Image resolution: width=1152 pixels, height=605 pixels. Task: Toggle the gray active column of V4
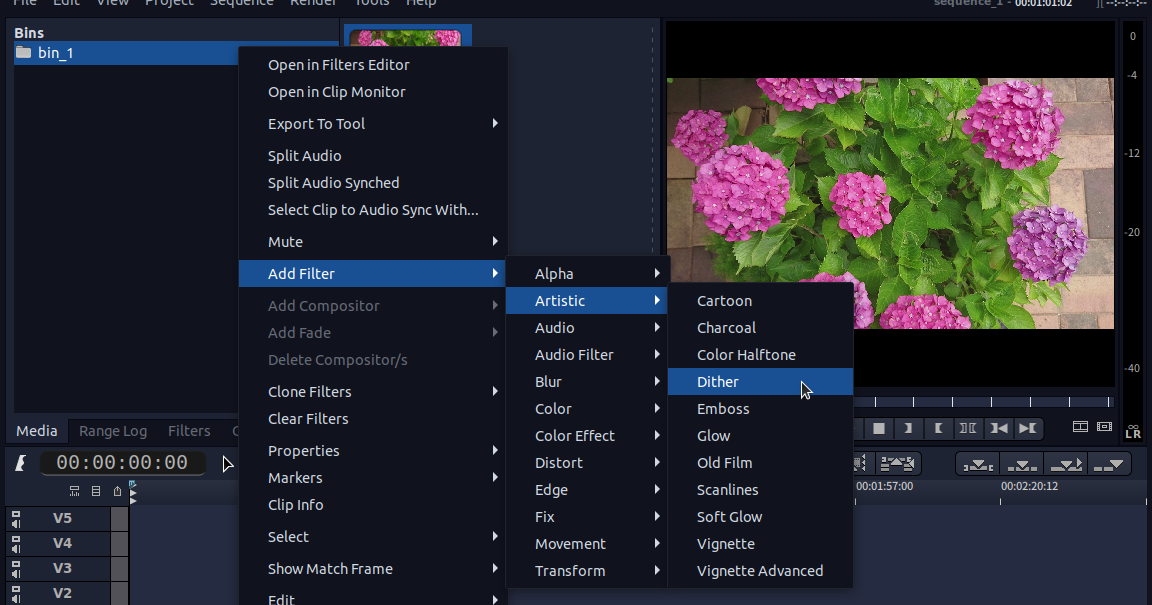coord(119,543)
